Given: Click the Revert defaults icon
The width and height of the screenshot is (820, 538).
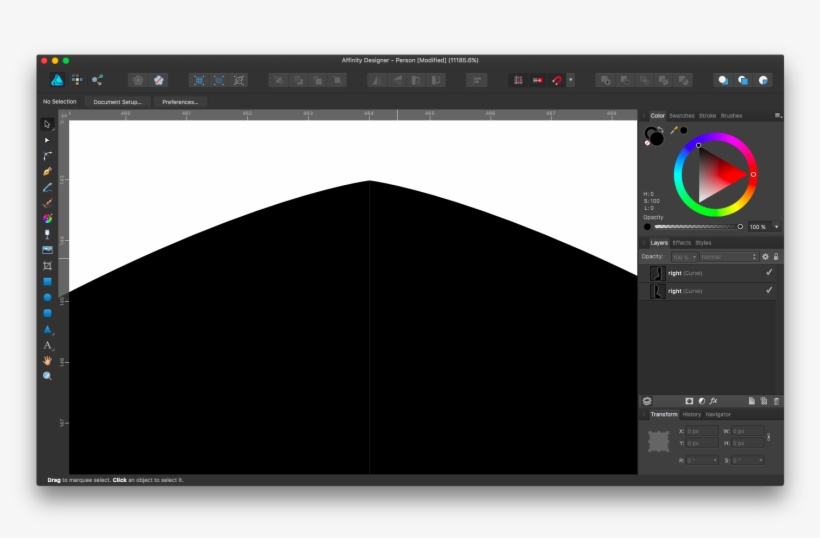Looking at the screenshot, I should tap(158, 80).
